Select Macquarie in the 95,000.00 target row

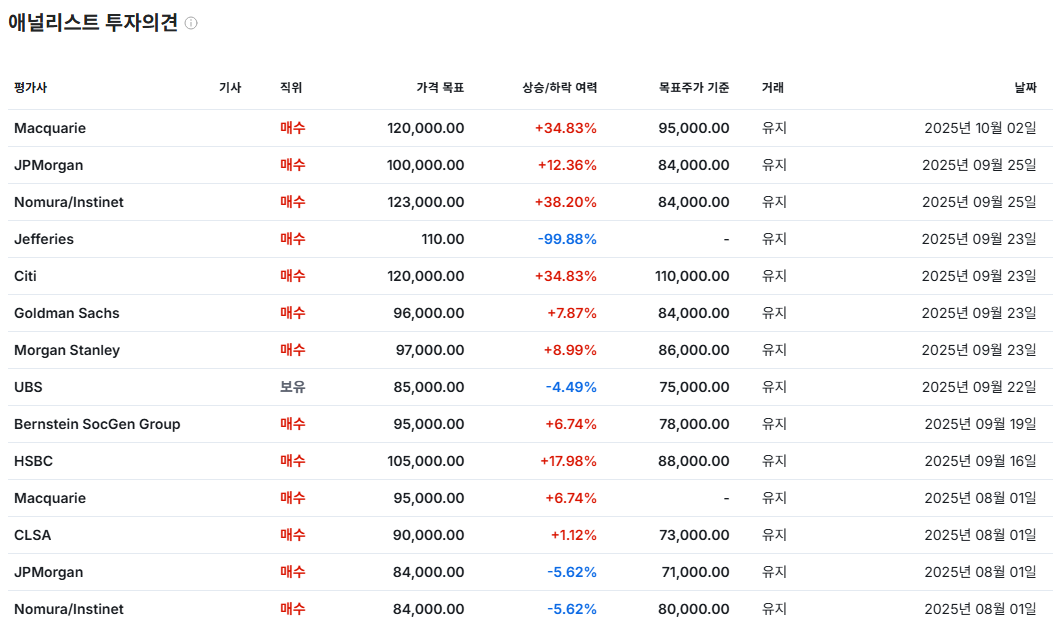pos(50,498)
